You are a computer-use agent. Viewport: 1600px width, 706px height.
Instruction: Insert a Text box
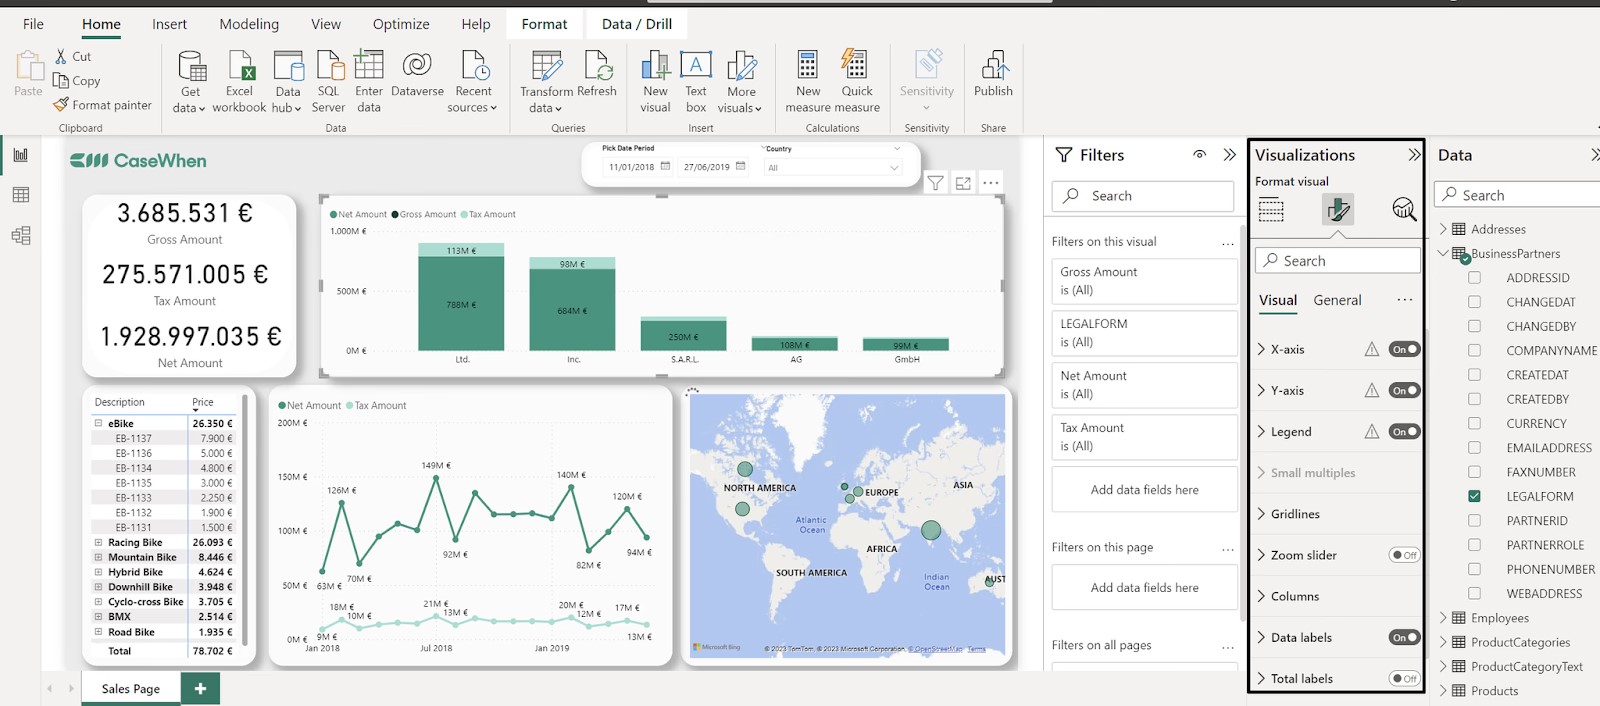coord(696,68)
